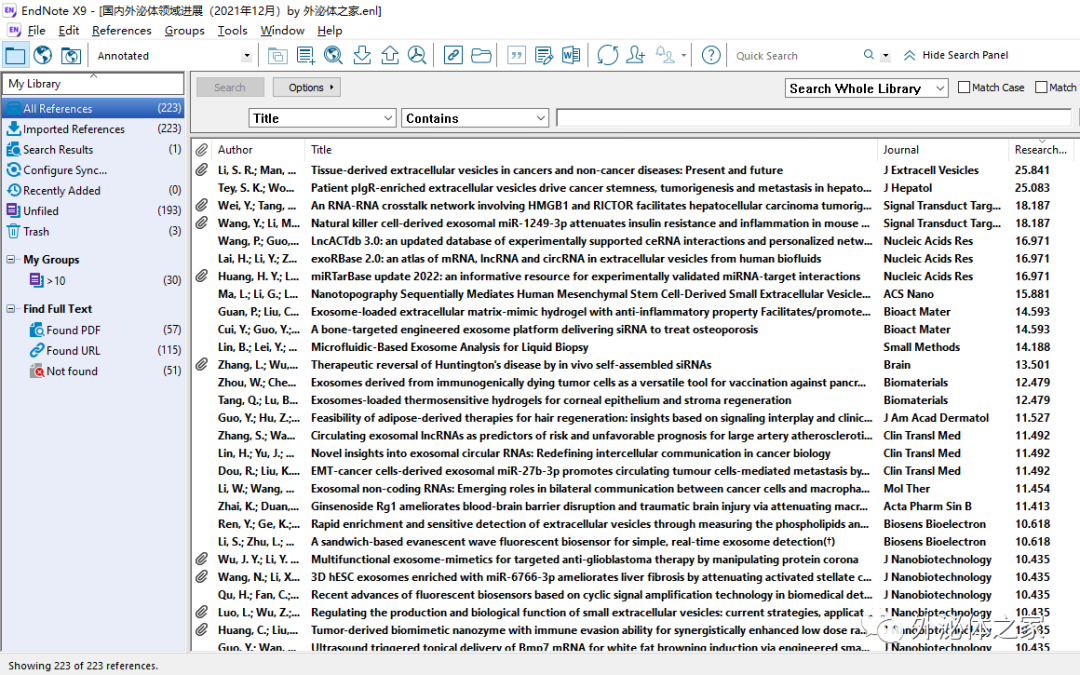Open Configure Sync in the sidebar
This screenshot has height=675, width=1080.
point(94,170)
